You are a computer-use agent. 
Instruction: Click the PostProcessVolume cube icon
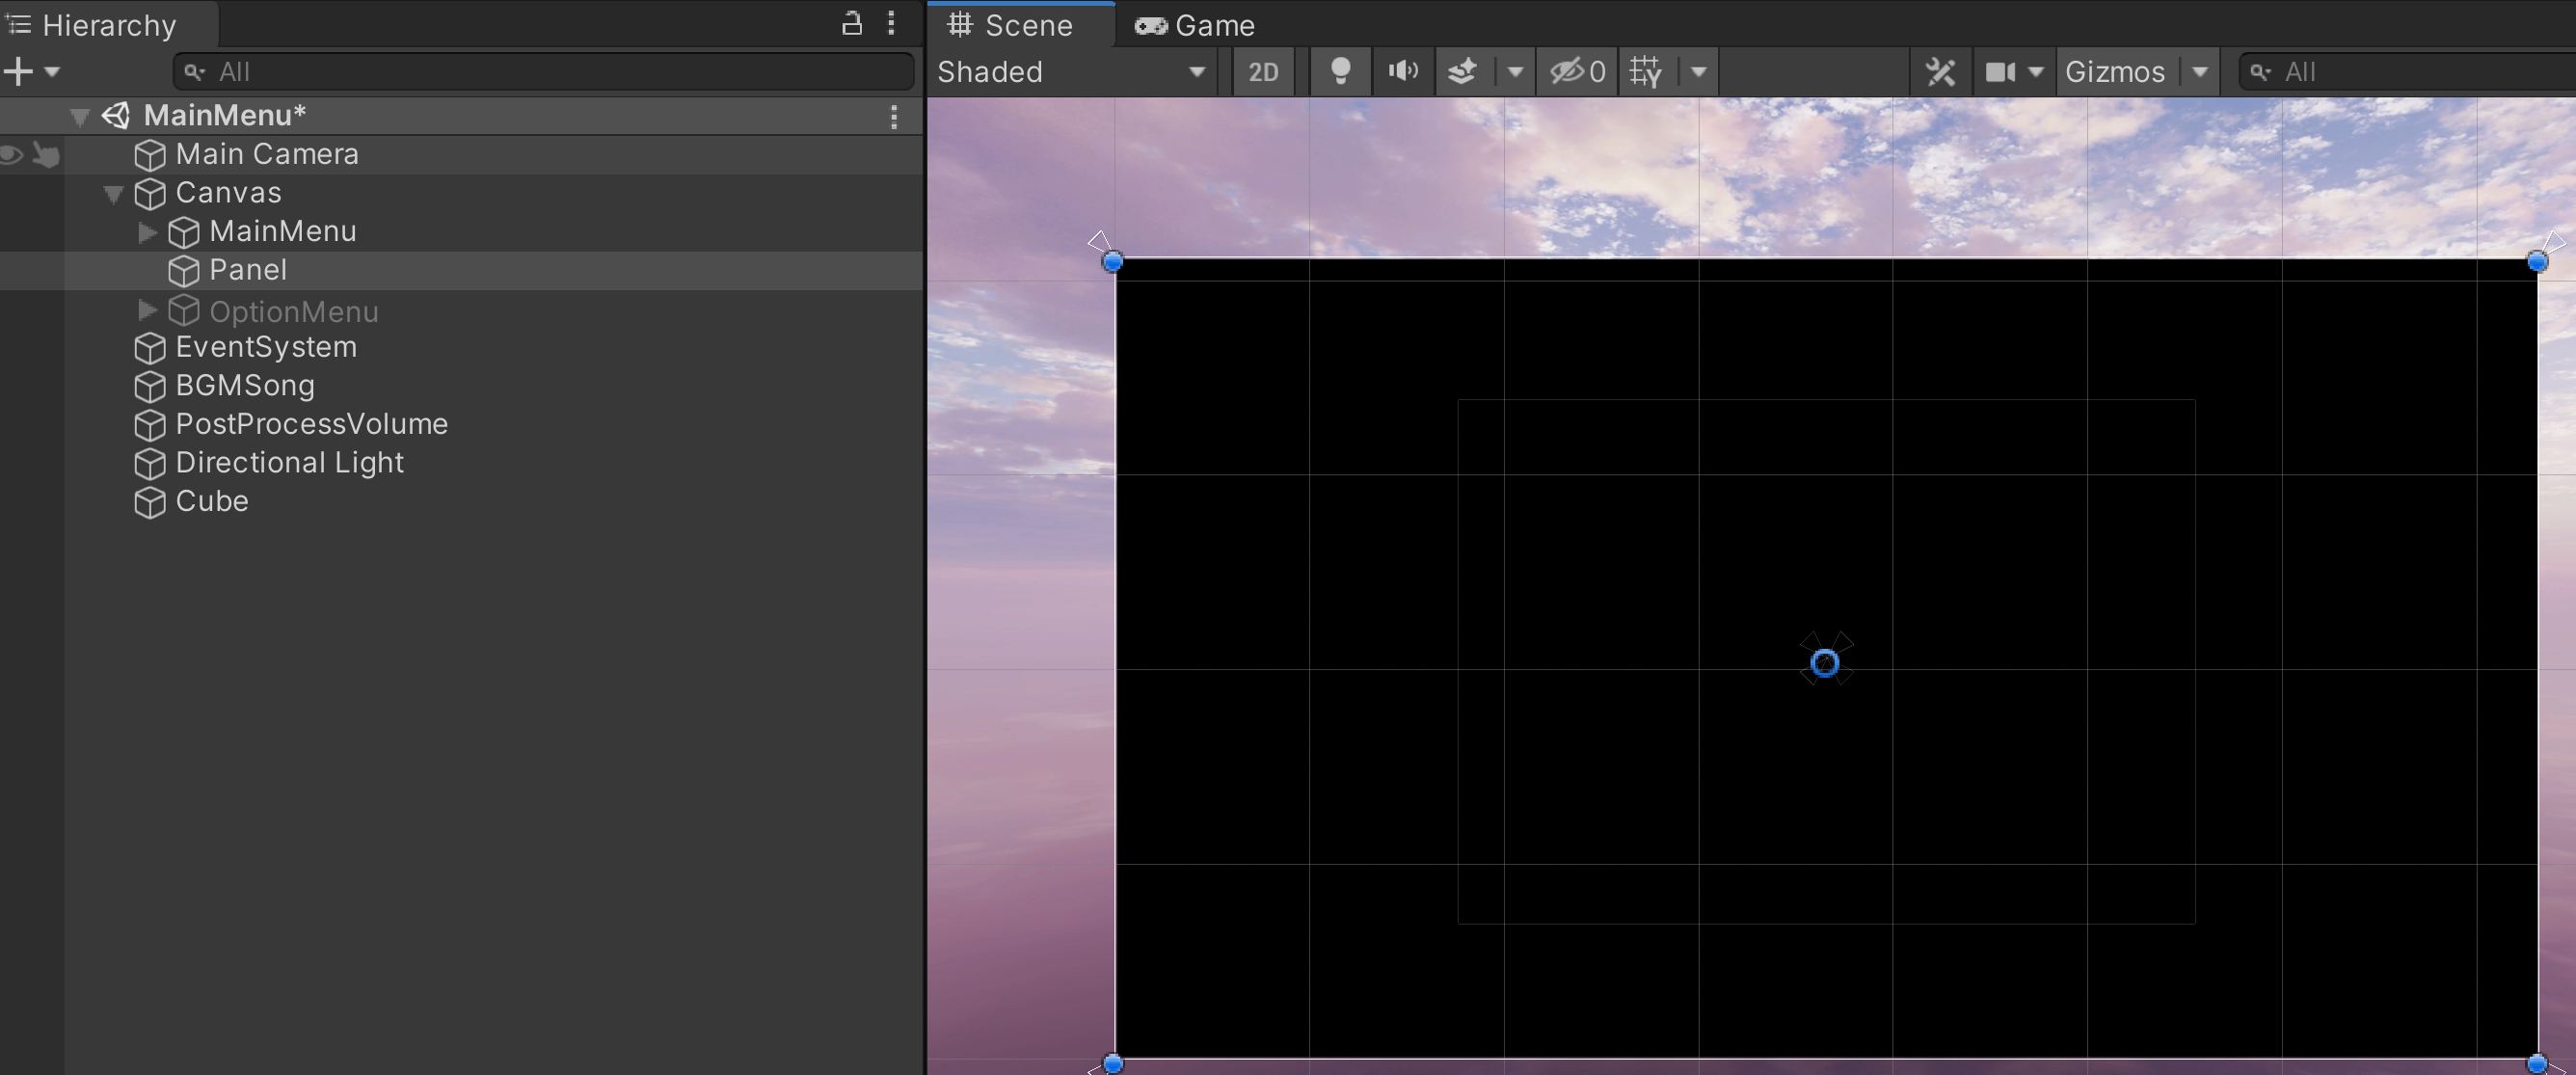(x=150, y=425)
